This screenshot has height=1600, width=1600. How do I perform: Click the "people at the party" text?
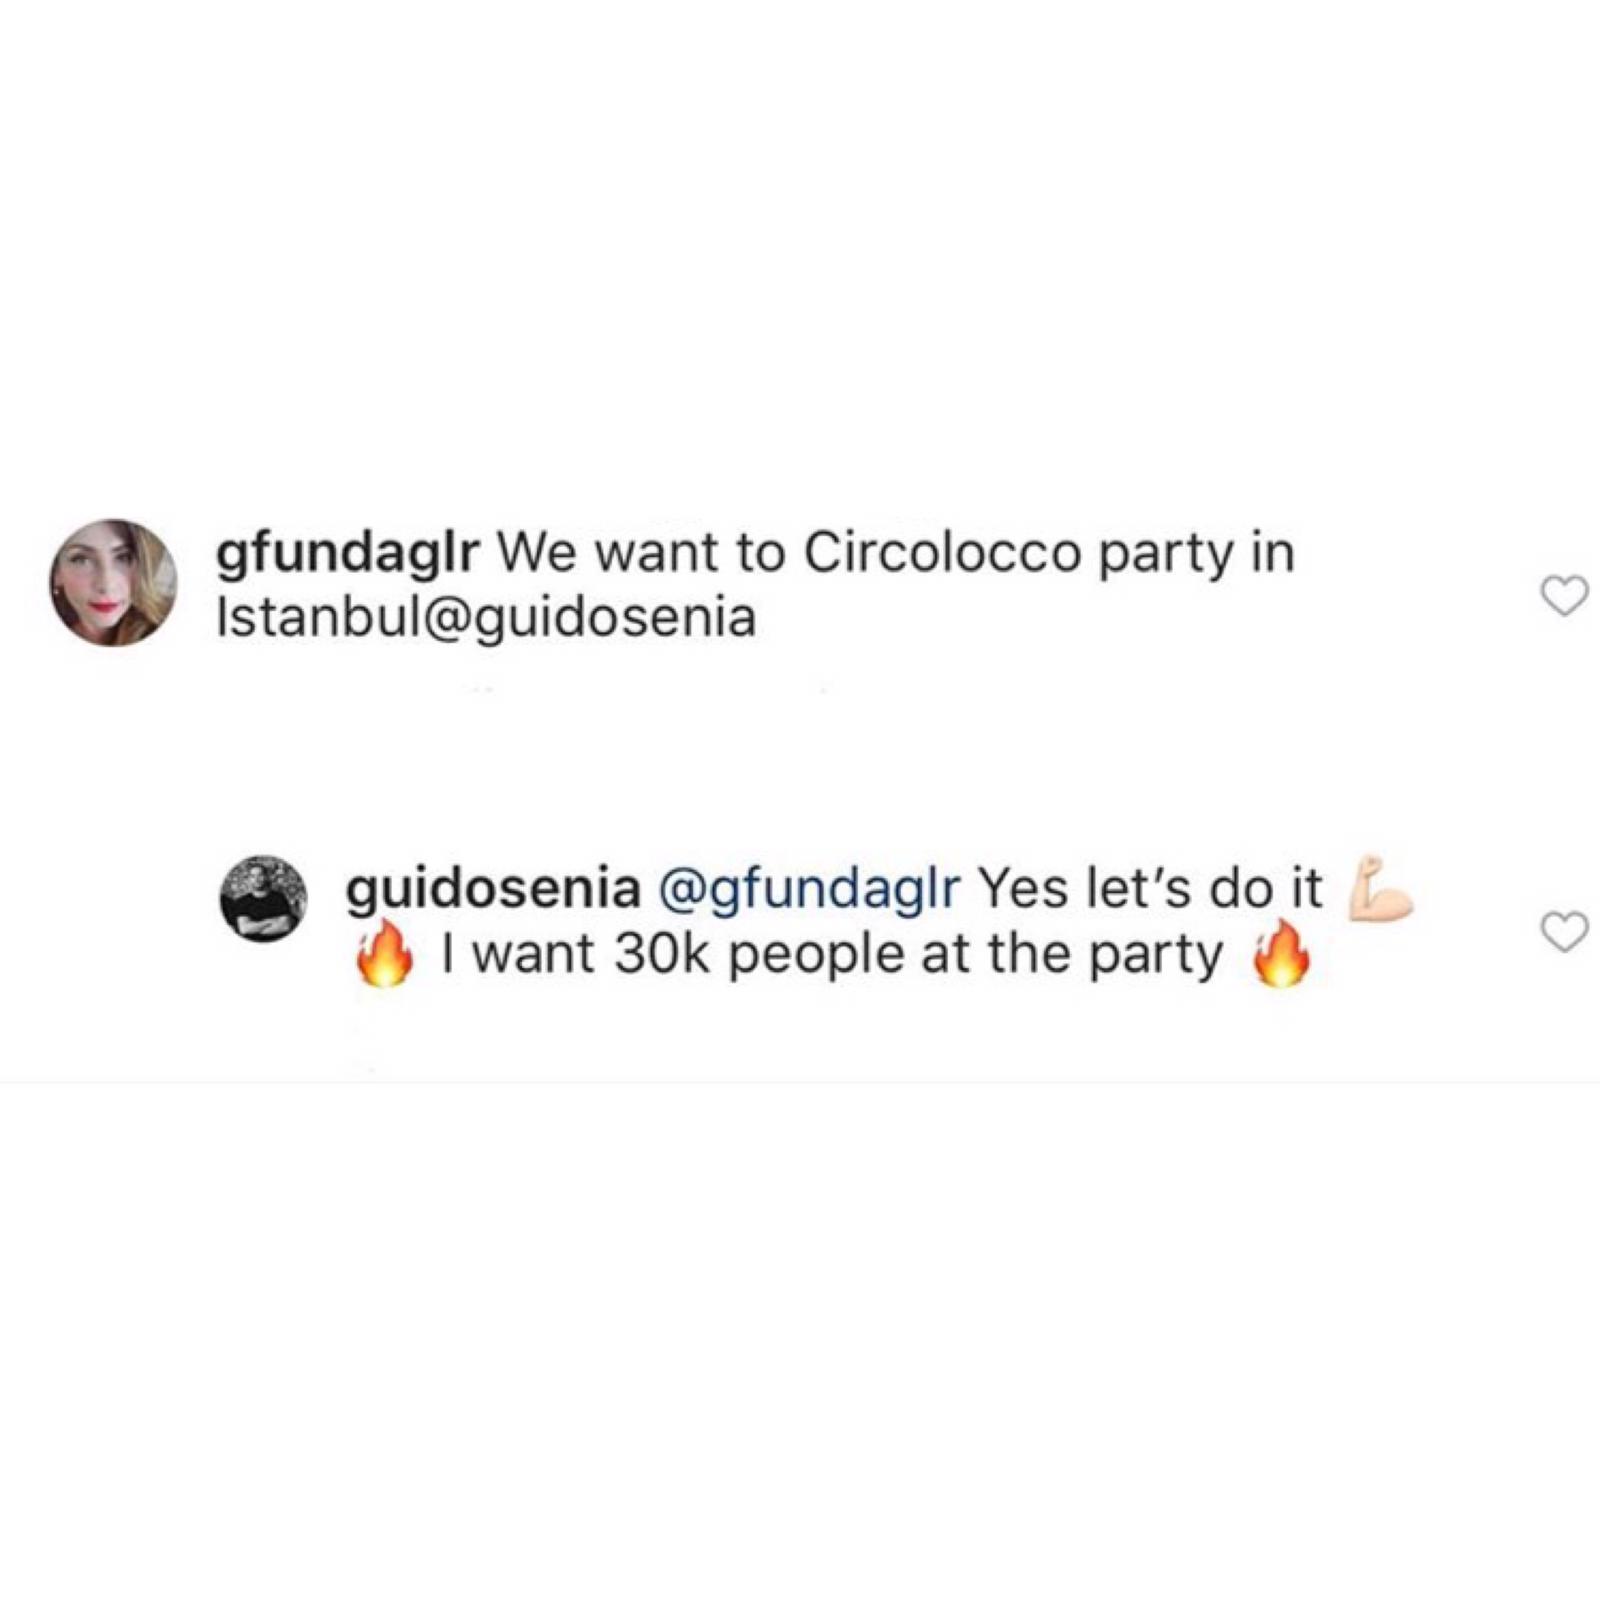pos(975,954)
